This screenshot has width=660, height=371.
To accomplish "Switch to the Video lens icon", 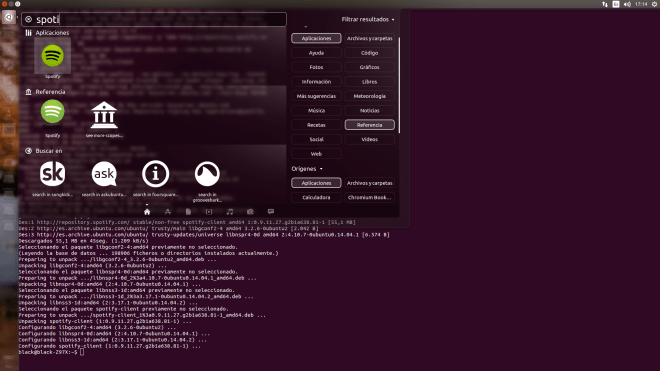I will tap(209, 211).
